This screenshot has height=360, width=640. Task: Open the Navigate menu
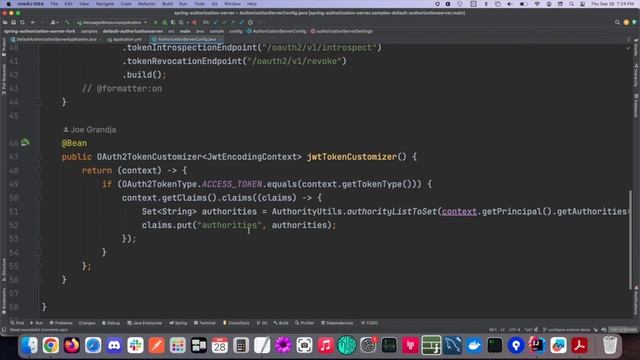(104, 4)
